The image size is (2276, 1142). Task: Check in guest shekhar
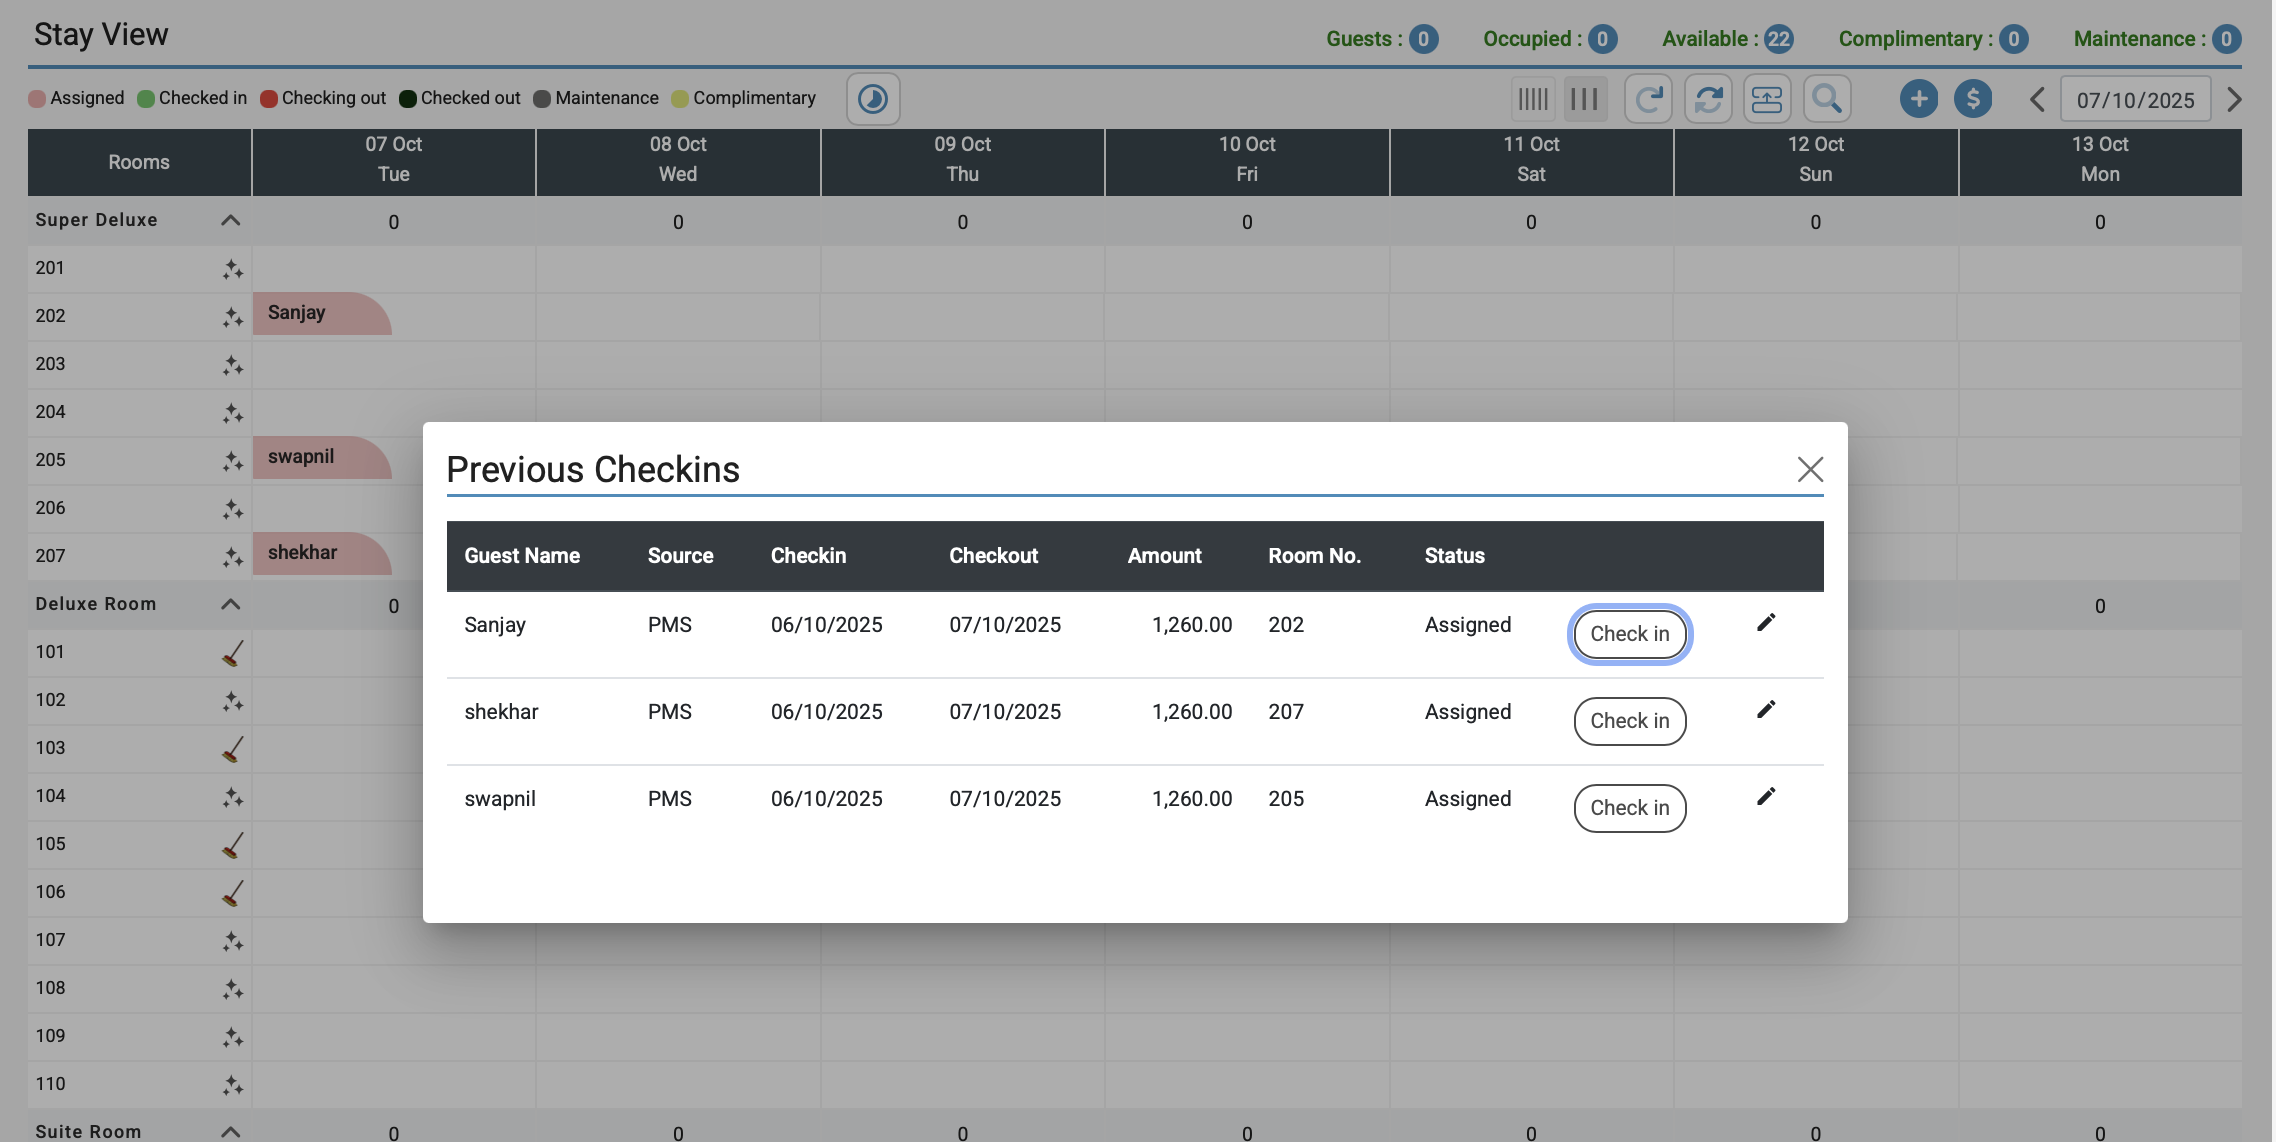(1629, 721)
